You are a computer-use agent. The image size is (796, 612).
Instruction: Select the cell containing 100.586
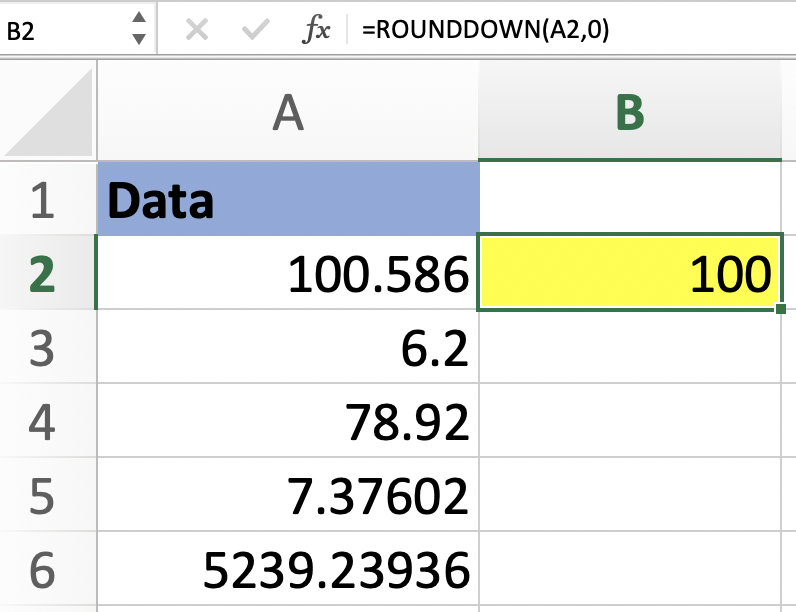[288, 273]
